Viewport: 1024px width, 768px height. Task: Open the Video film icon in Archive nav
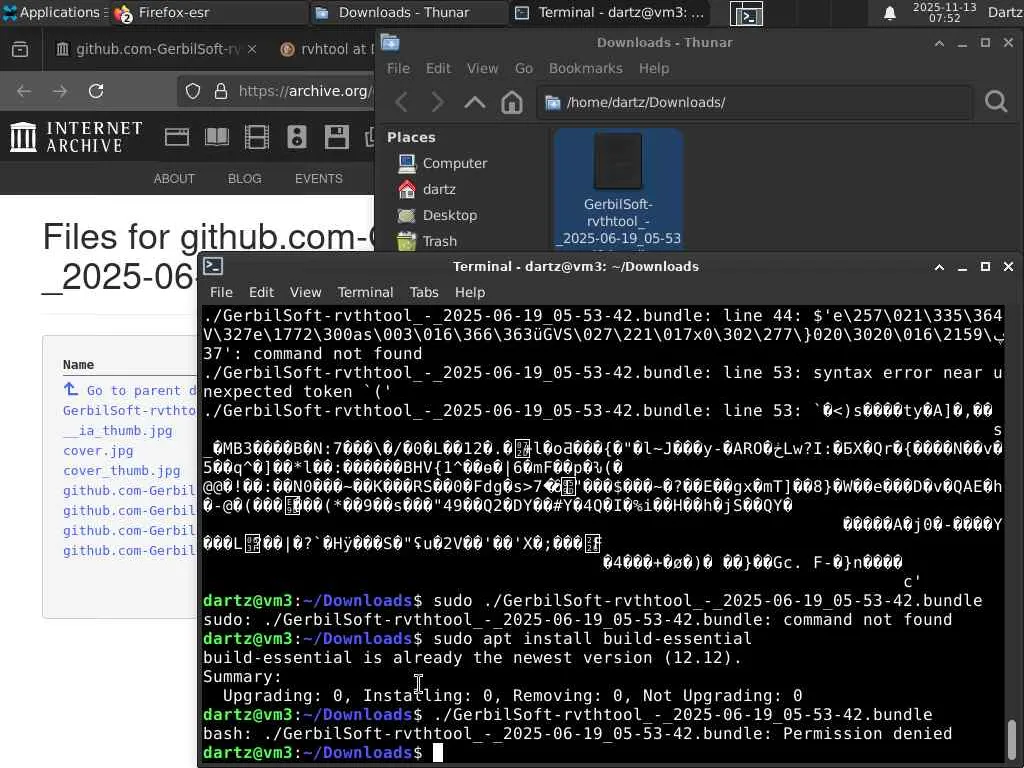point(257,137)
